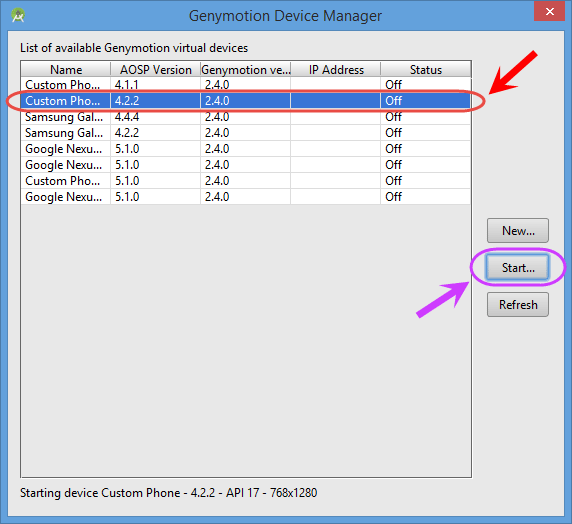Click the 2.4.0 cell in the 4.4.4 row
572x524 pixels.
(x=245, y=117)
